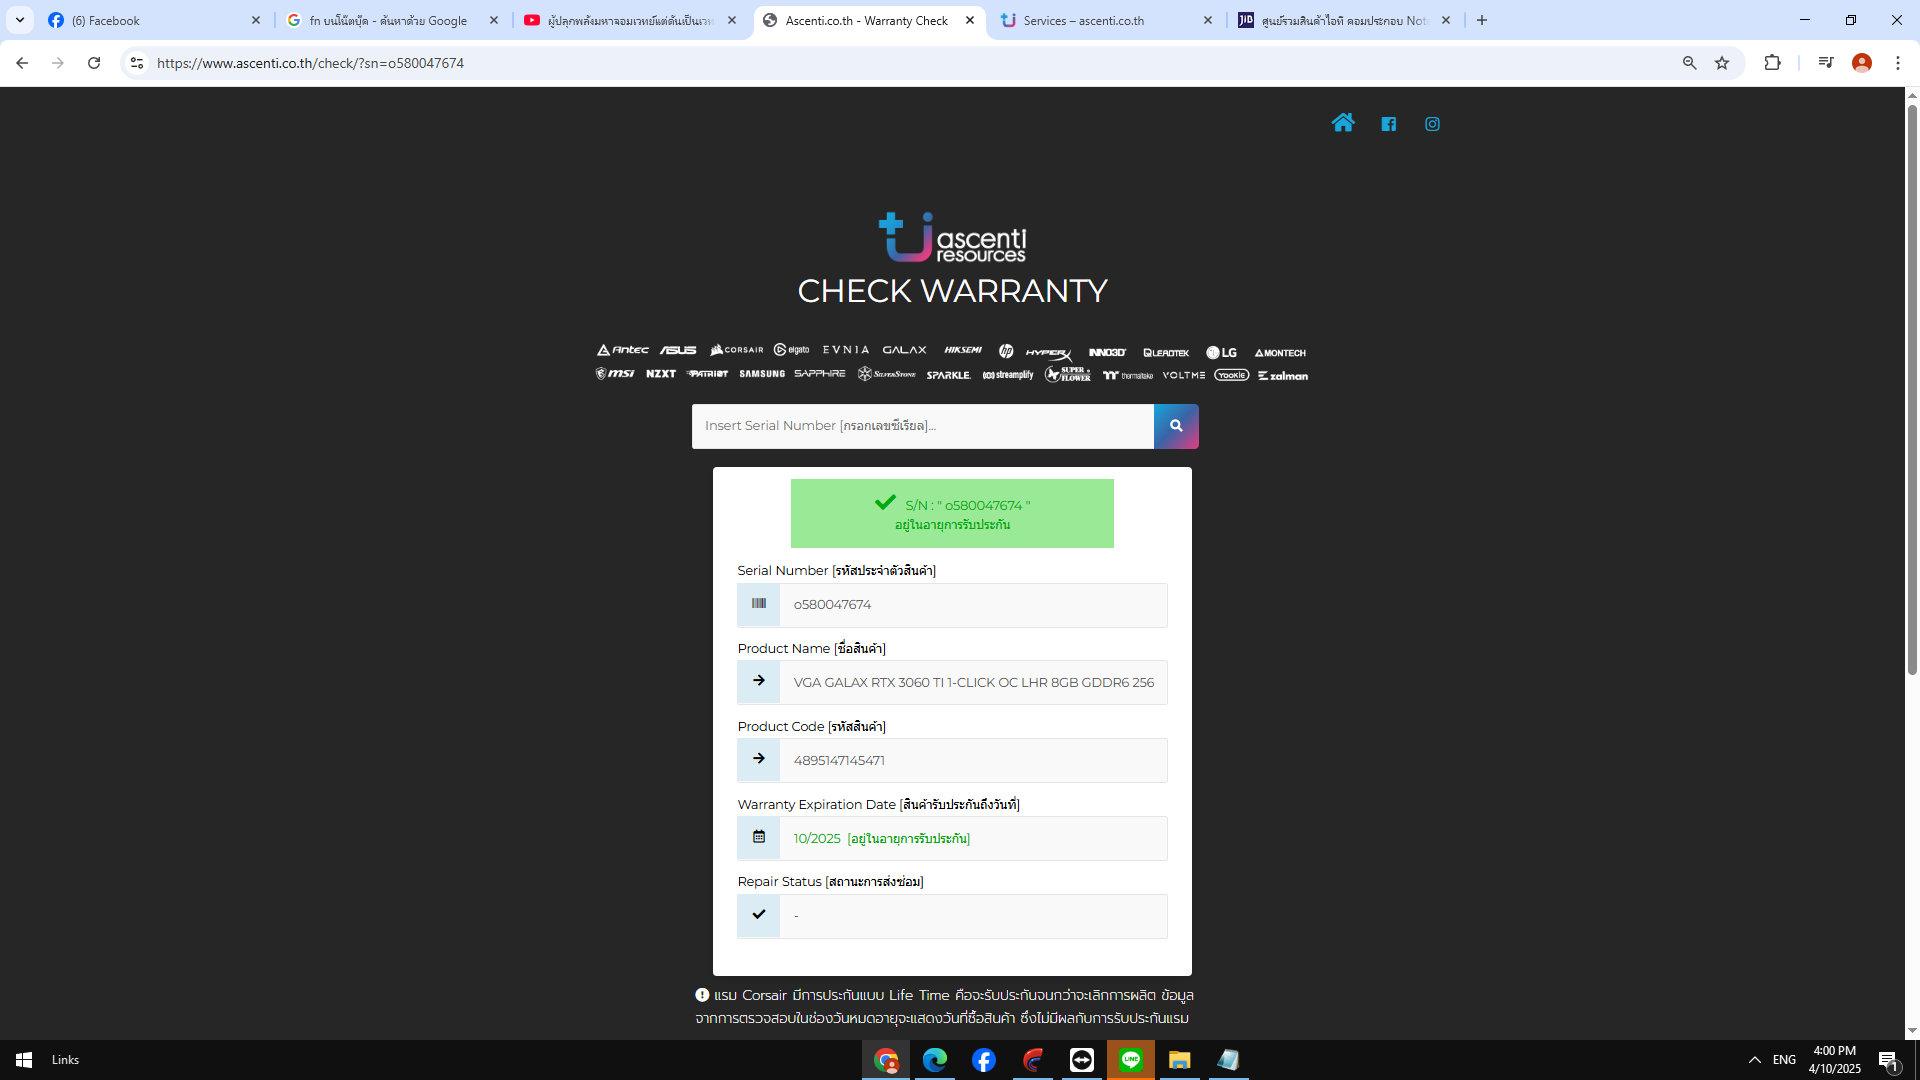1920x1080 pixels.
Task: Click the NZXT brand logo
Action: pos(661,374)
